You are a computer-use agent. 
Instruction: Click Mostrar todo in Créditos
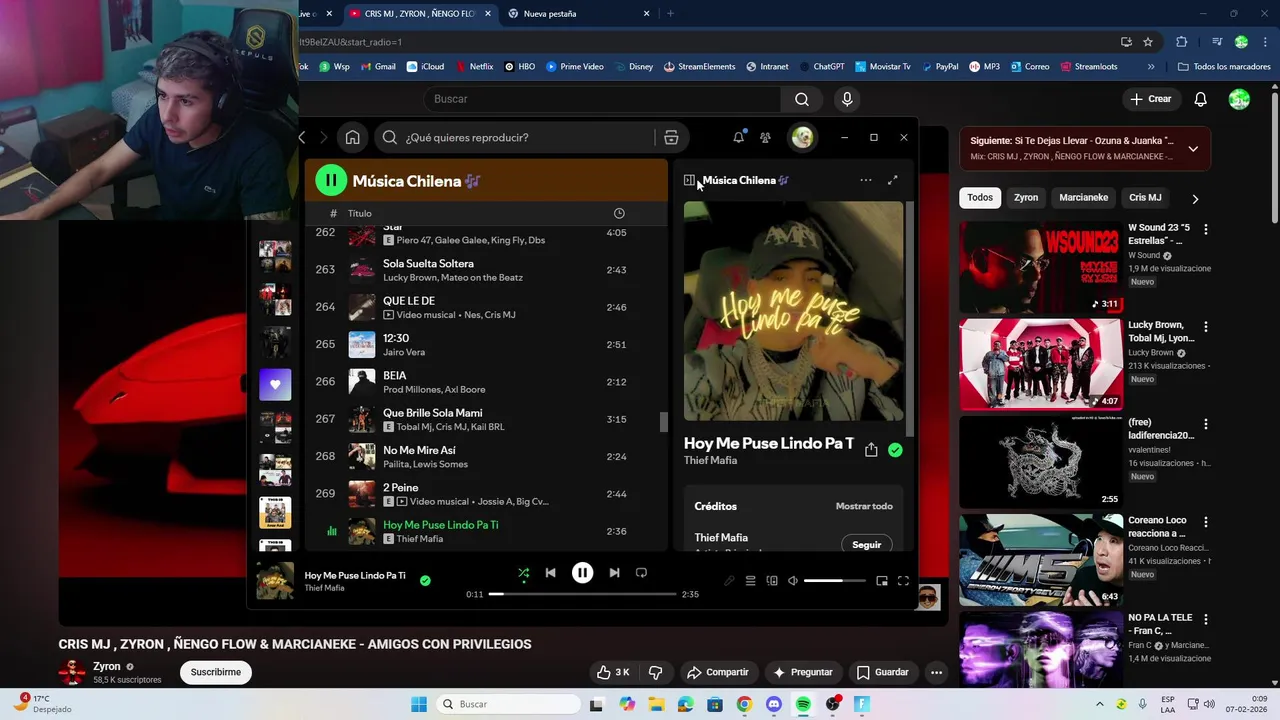tap(864, 506)
